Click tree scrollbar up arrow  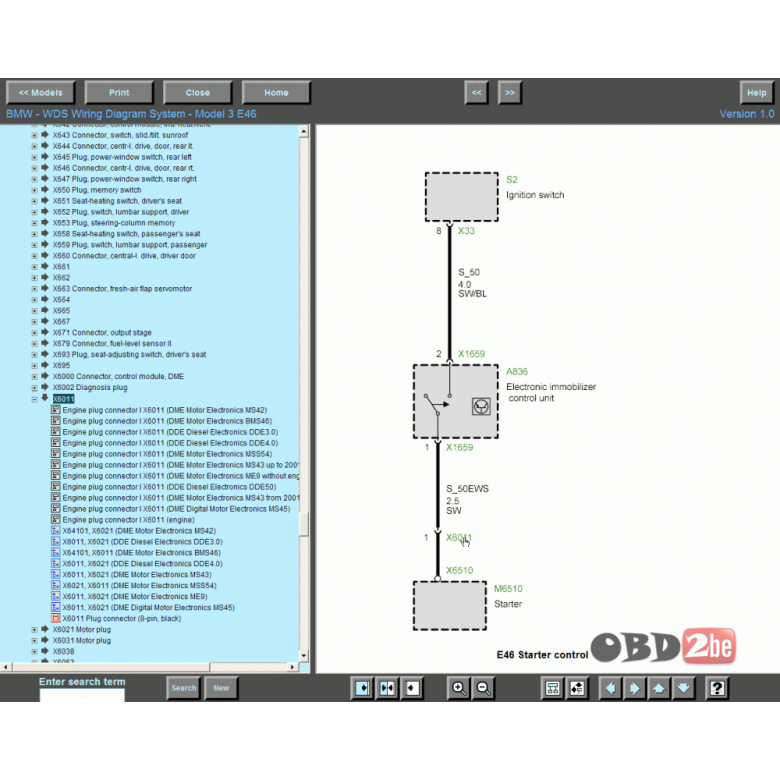[304, 131]
